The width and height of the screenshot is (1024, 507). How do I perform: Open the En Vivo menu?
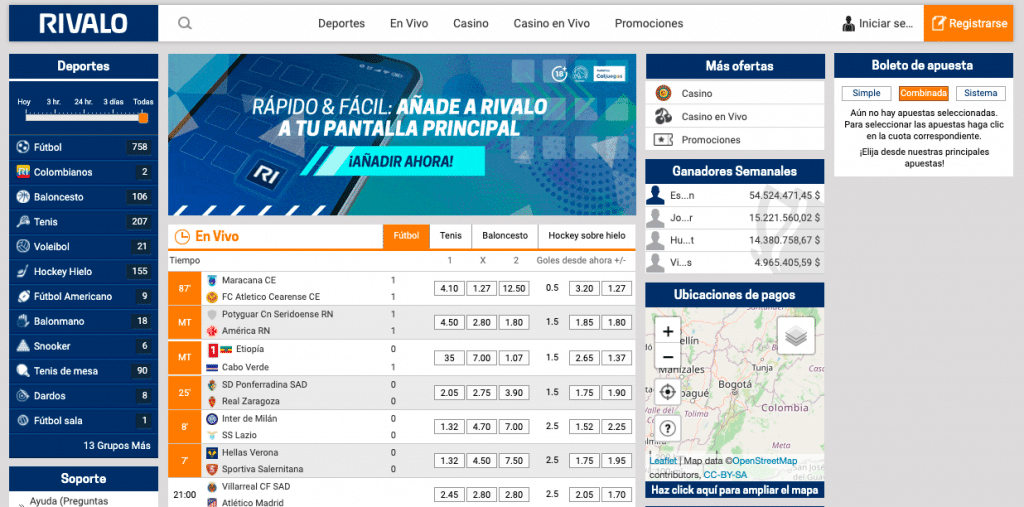[x=409, y=24]
